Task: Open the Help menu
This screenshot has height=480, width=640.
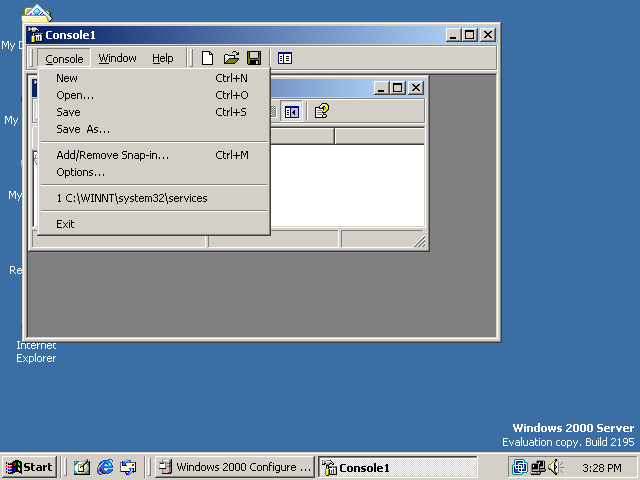Action: (x=163, y=58)
